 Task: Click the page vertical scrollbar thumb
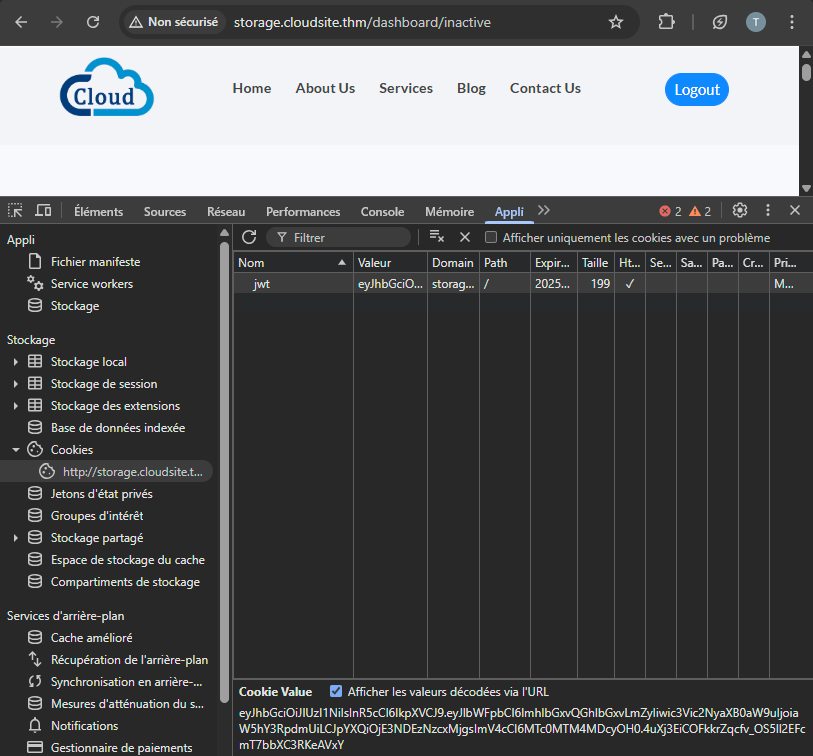(x=806, y=71)
